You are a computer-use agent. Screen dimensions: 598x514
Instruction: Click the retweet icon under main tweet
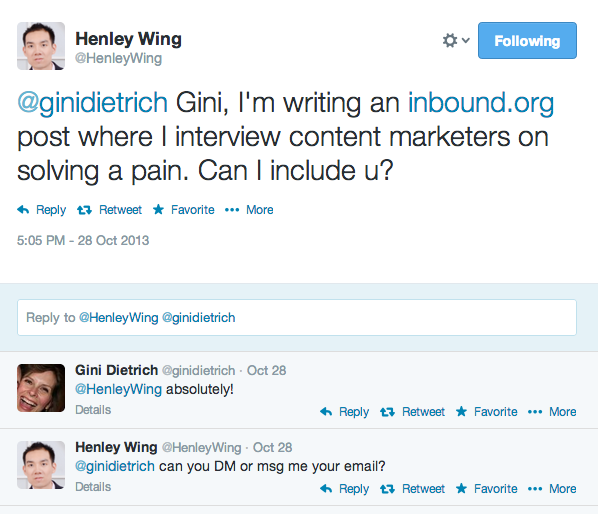[84, 210]
